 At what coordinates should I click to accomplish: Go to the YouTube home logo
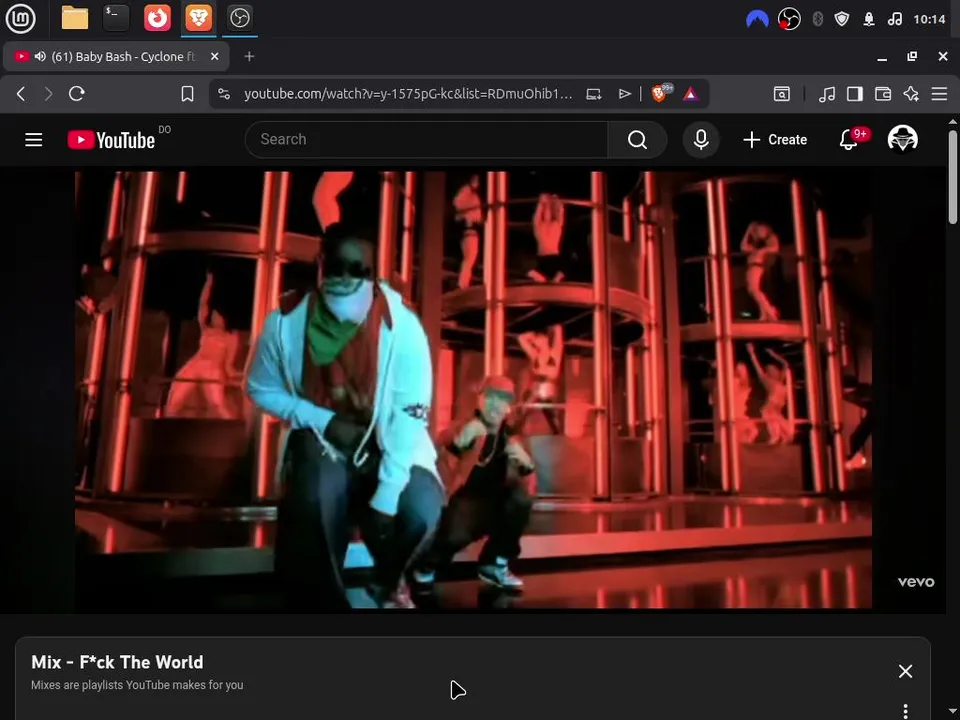click(111, 140)
